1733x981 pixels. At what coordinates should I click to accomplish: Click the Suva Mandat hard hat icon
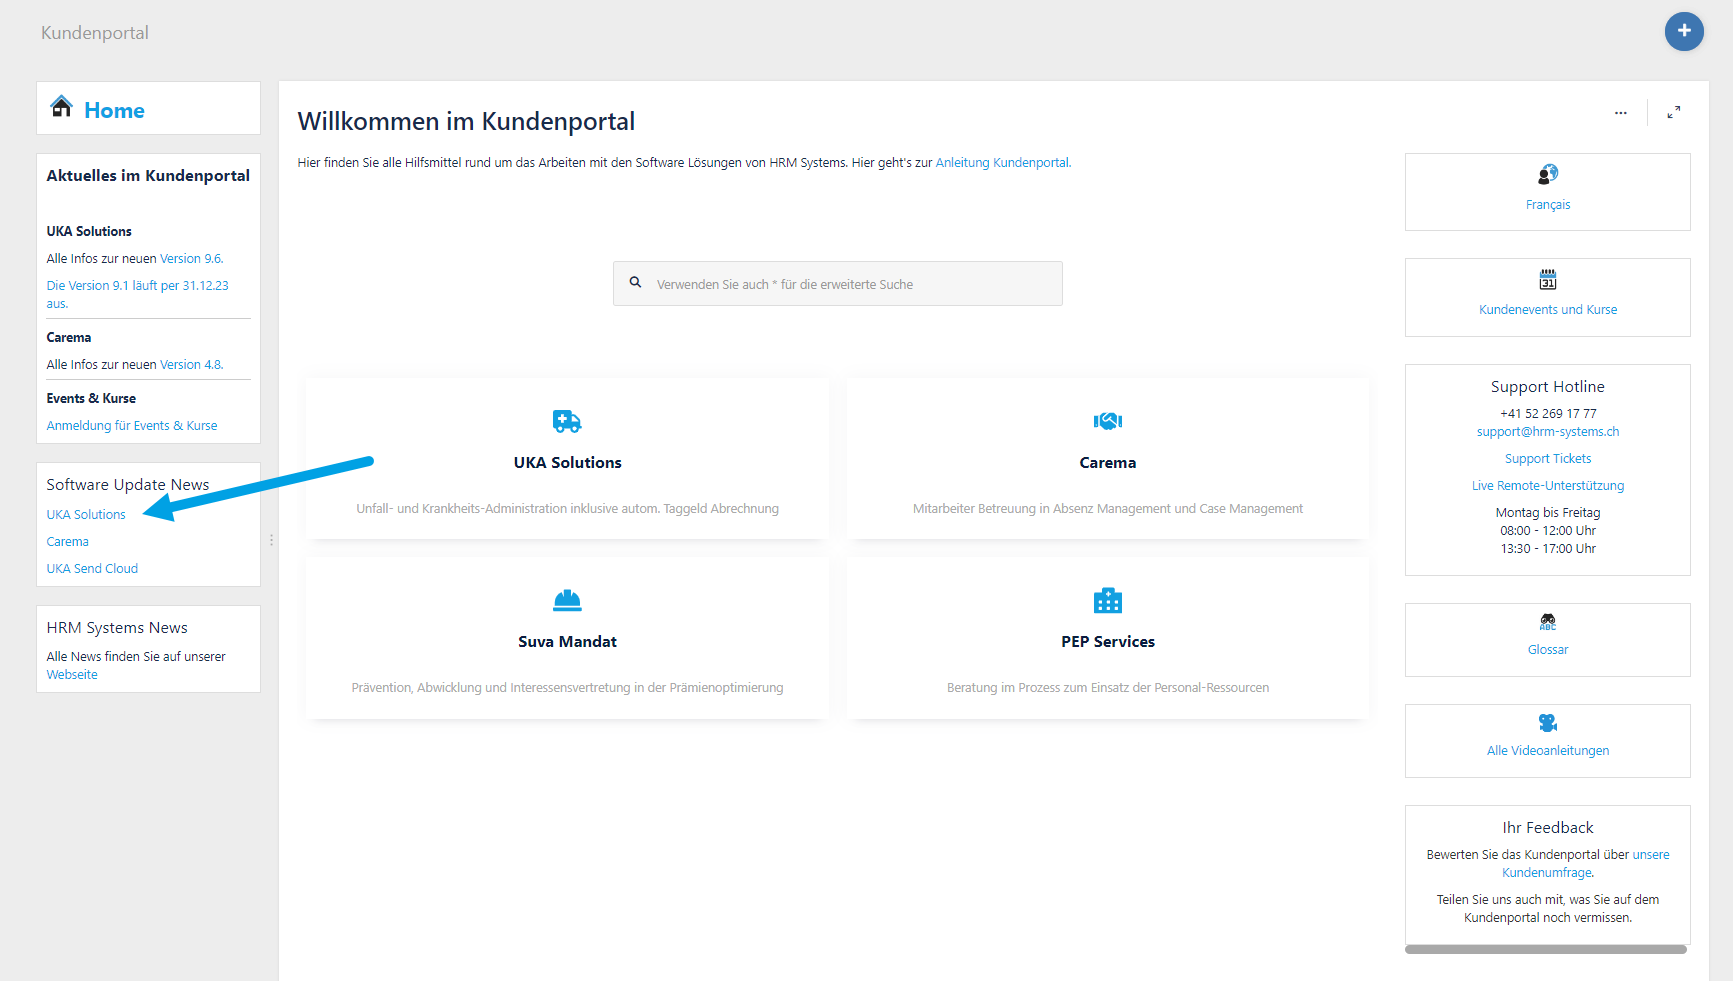[x=567, y=600]
